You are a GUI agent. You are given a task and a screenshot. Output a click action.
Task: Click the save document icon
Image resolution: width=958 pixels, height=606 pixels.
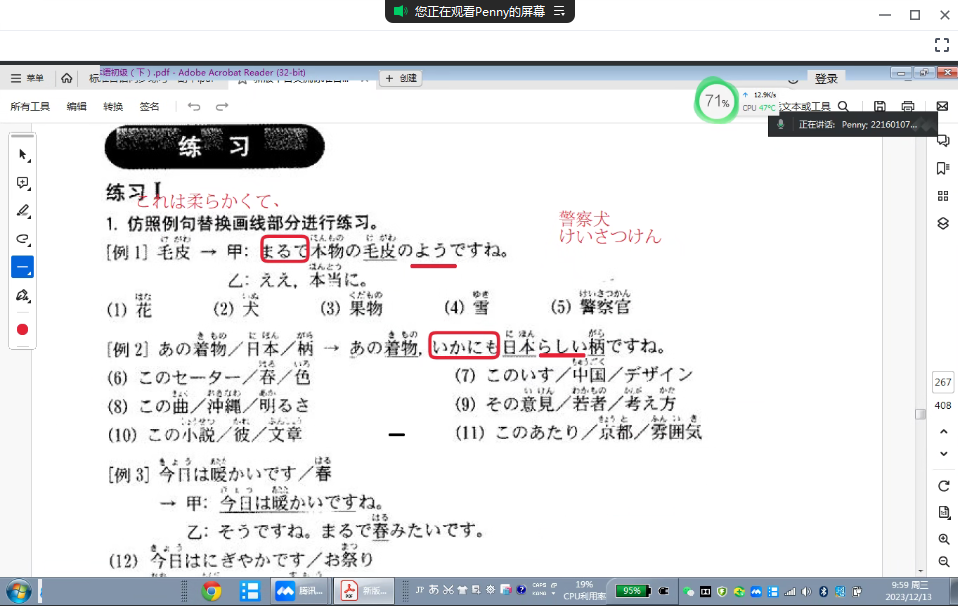[879, 106]
